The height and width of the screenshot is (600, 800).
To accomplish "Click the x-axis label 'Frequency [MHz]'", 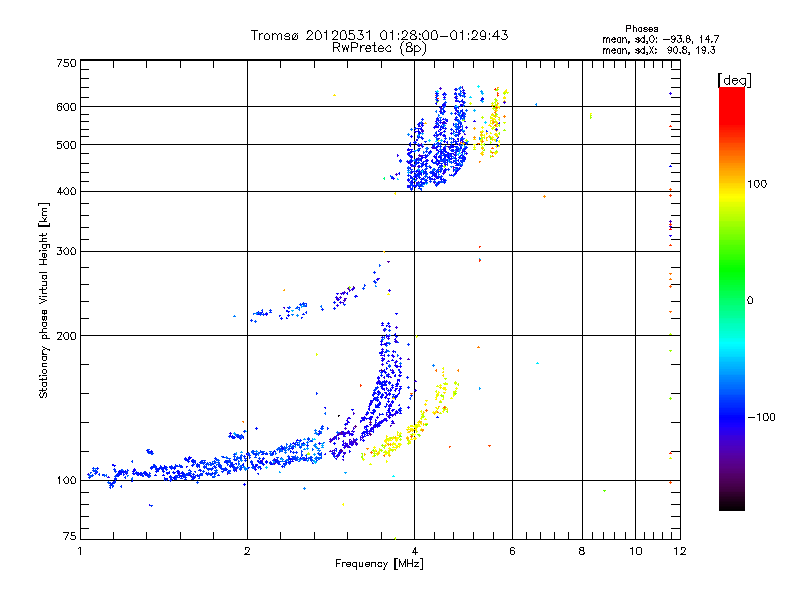I will (379, 564).
